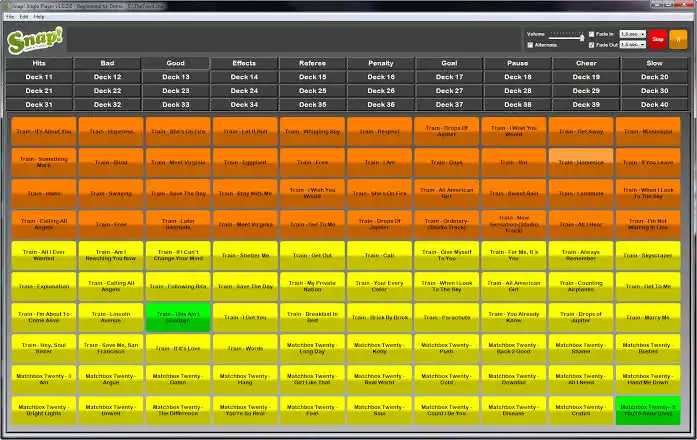Play Train - Latin Interlude
Viewport: 697px width, 440px height.
click(178, 224)
